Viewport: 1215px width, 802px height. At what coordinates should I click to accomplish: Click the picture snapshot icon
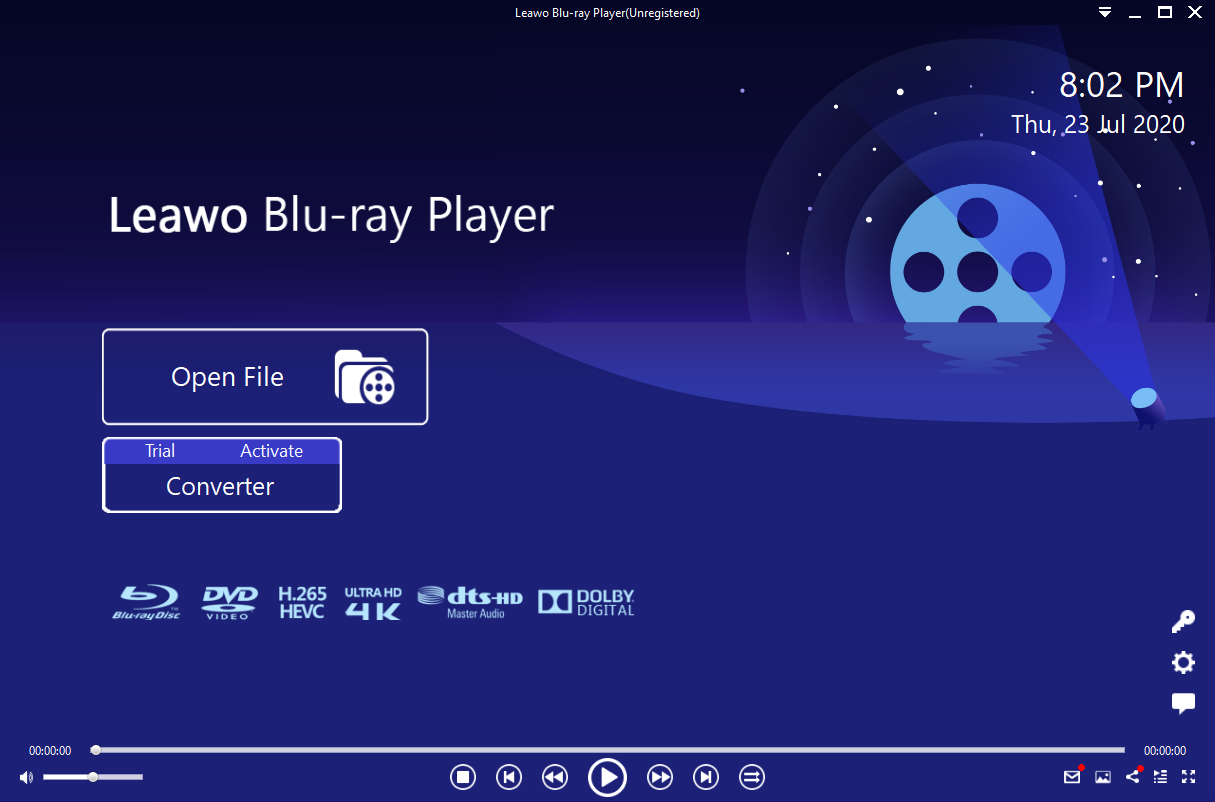[1103, 777]
